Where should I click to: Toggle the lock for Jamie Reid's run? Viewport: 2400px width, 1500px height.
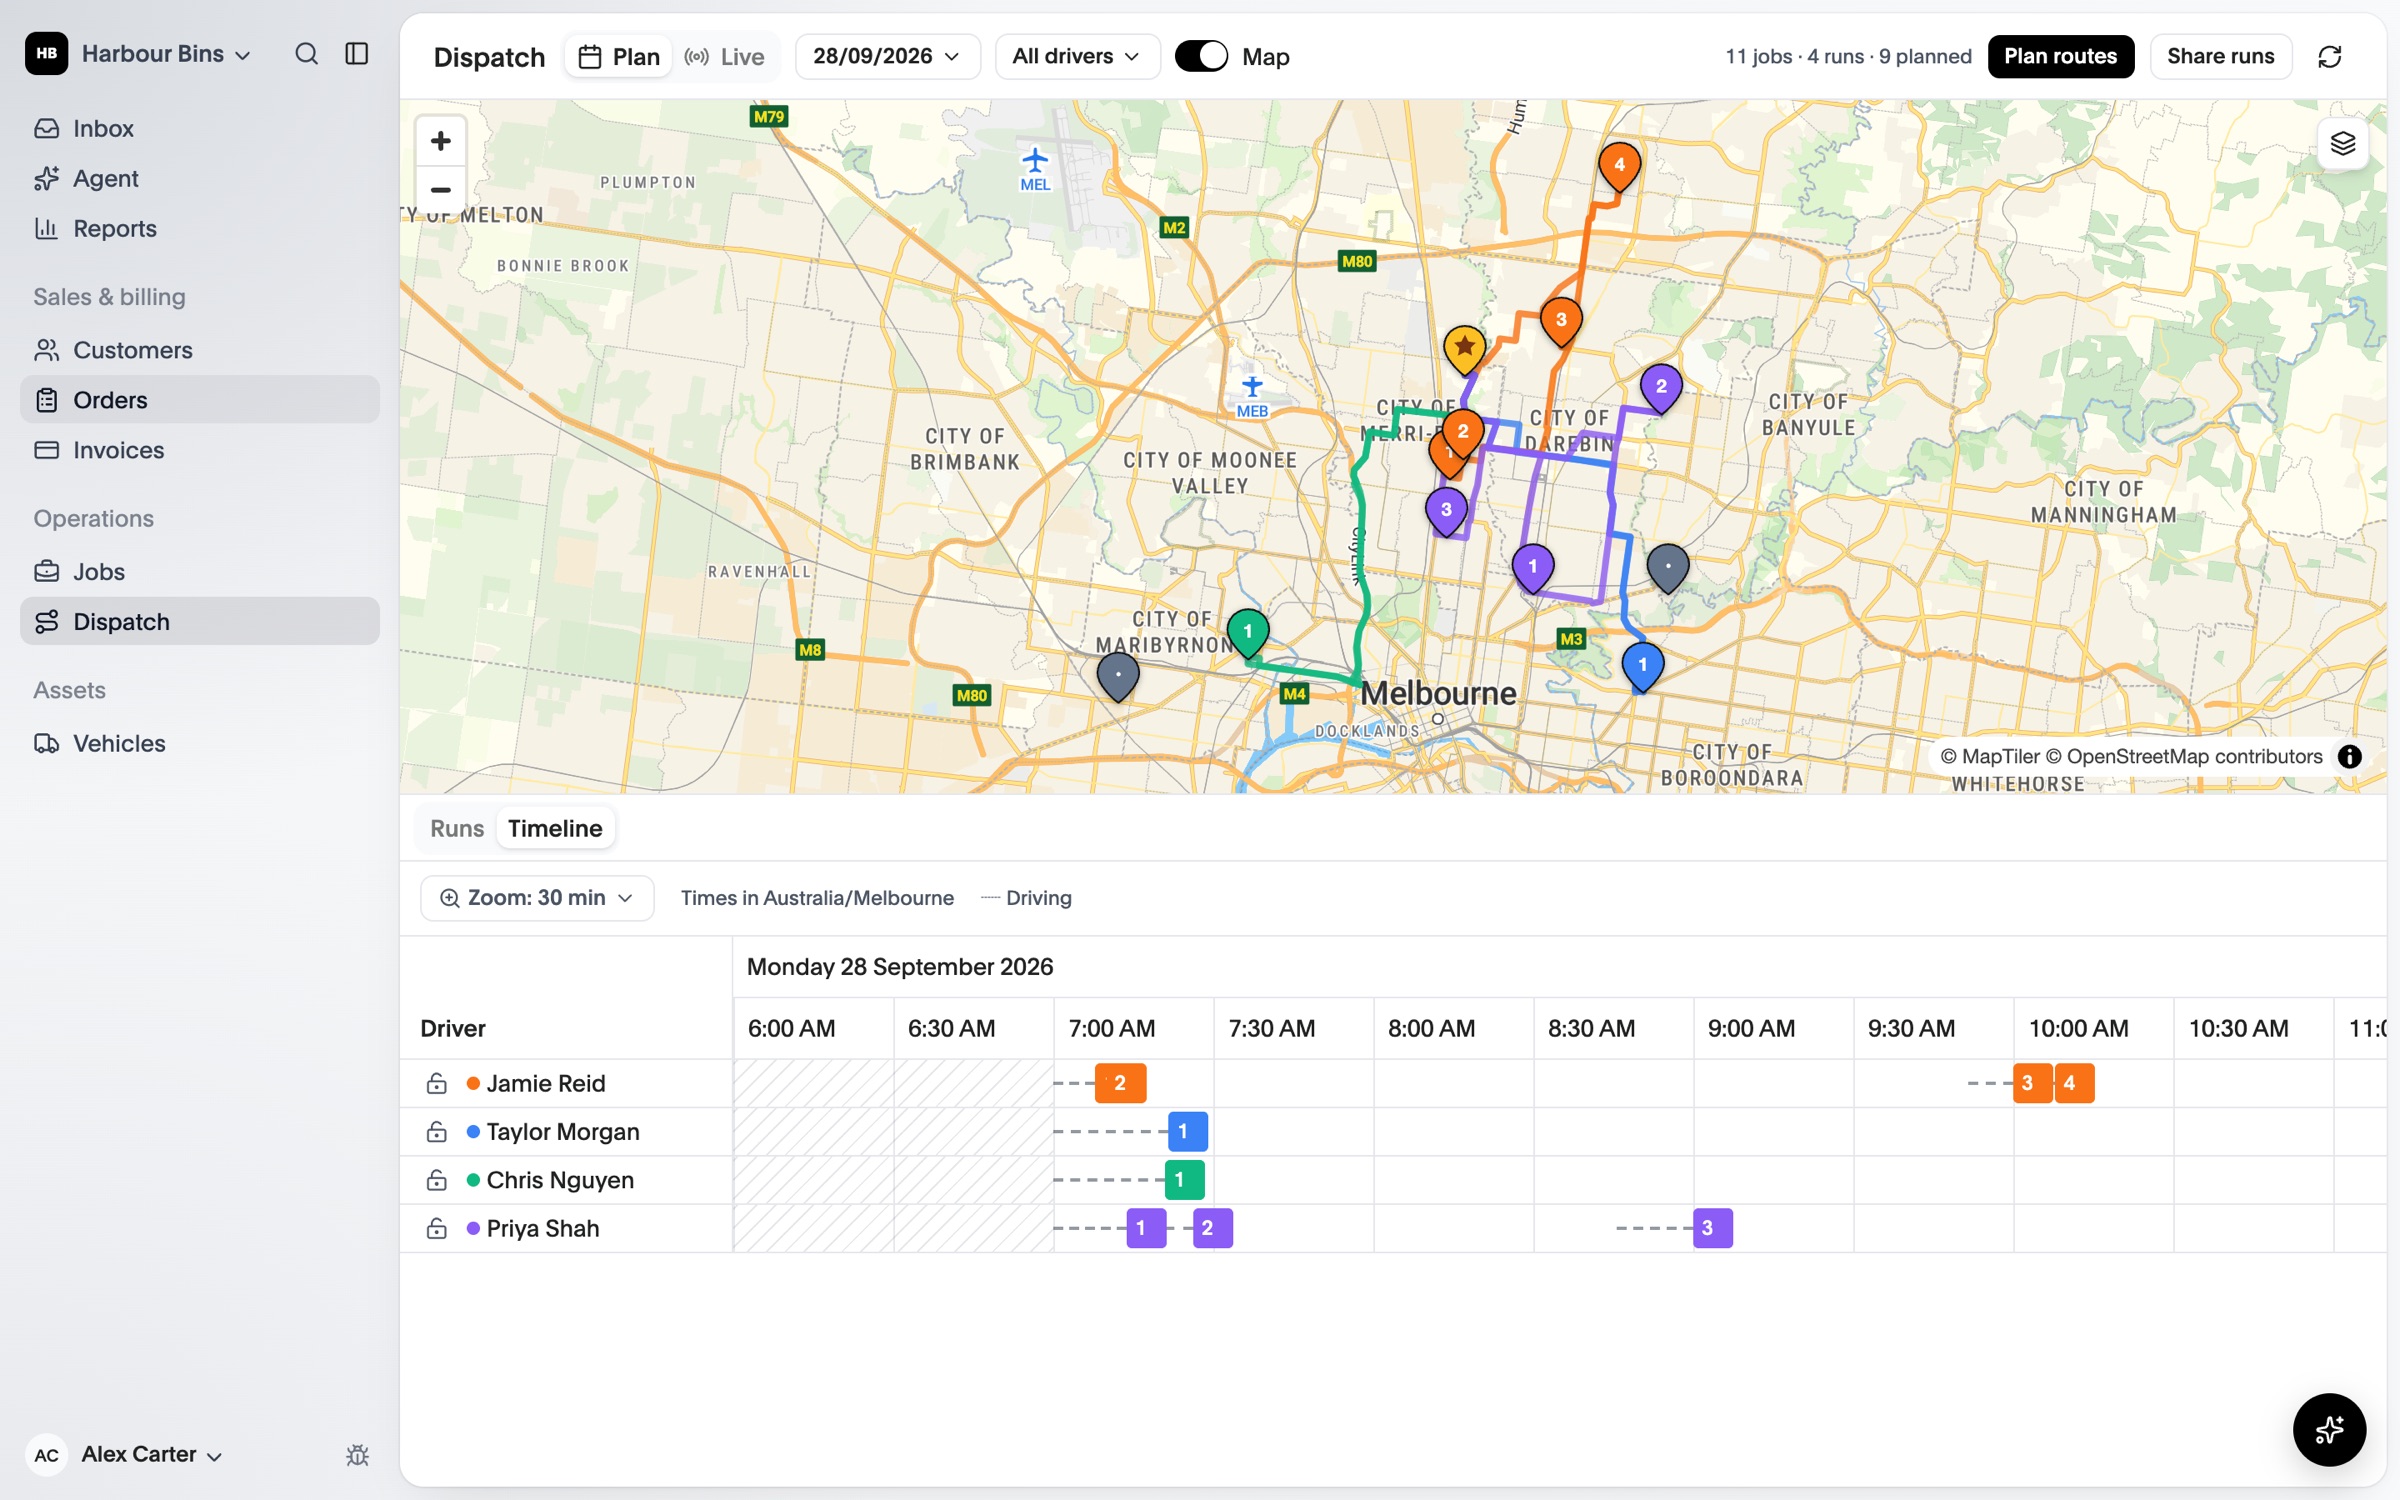[x=436, y=1083]
